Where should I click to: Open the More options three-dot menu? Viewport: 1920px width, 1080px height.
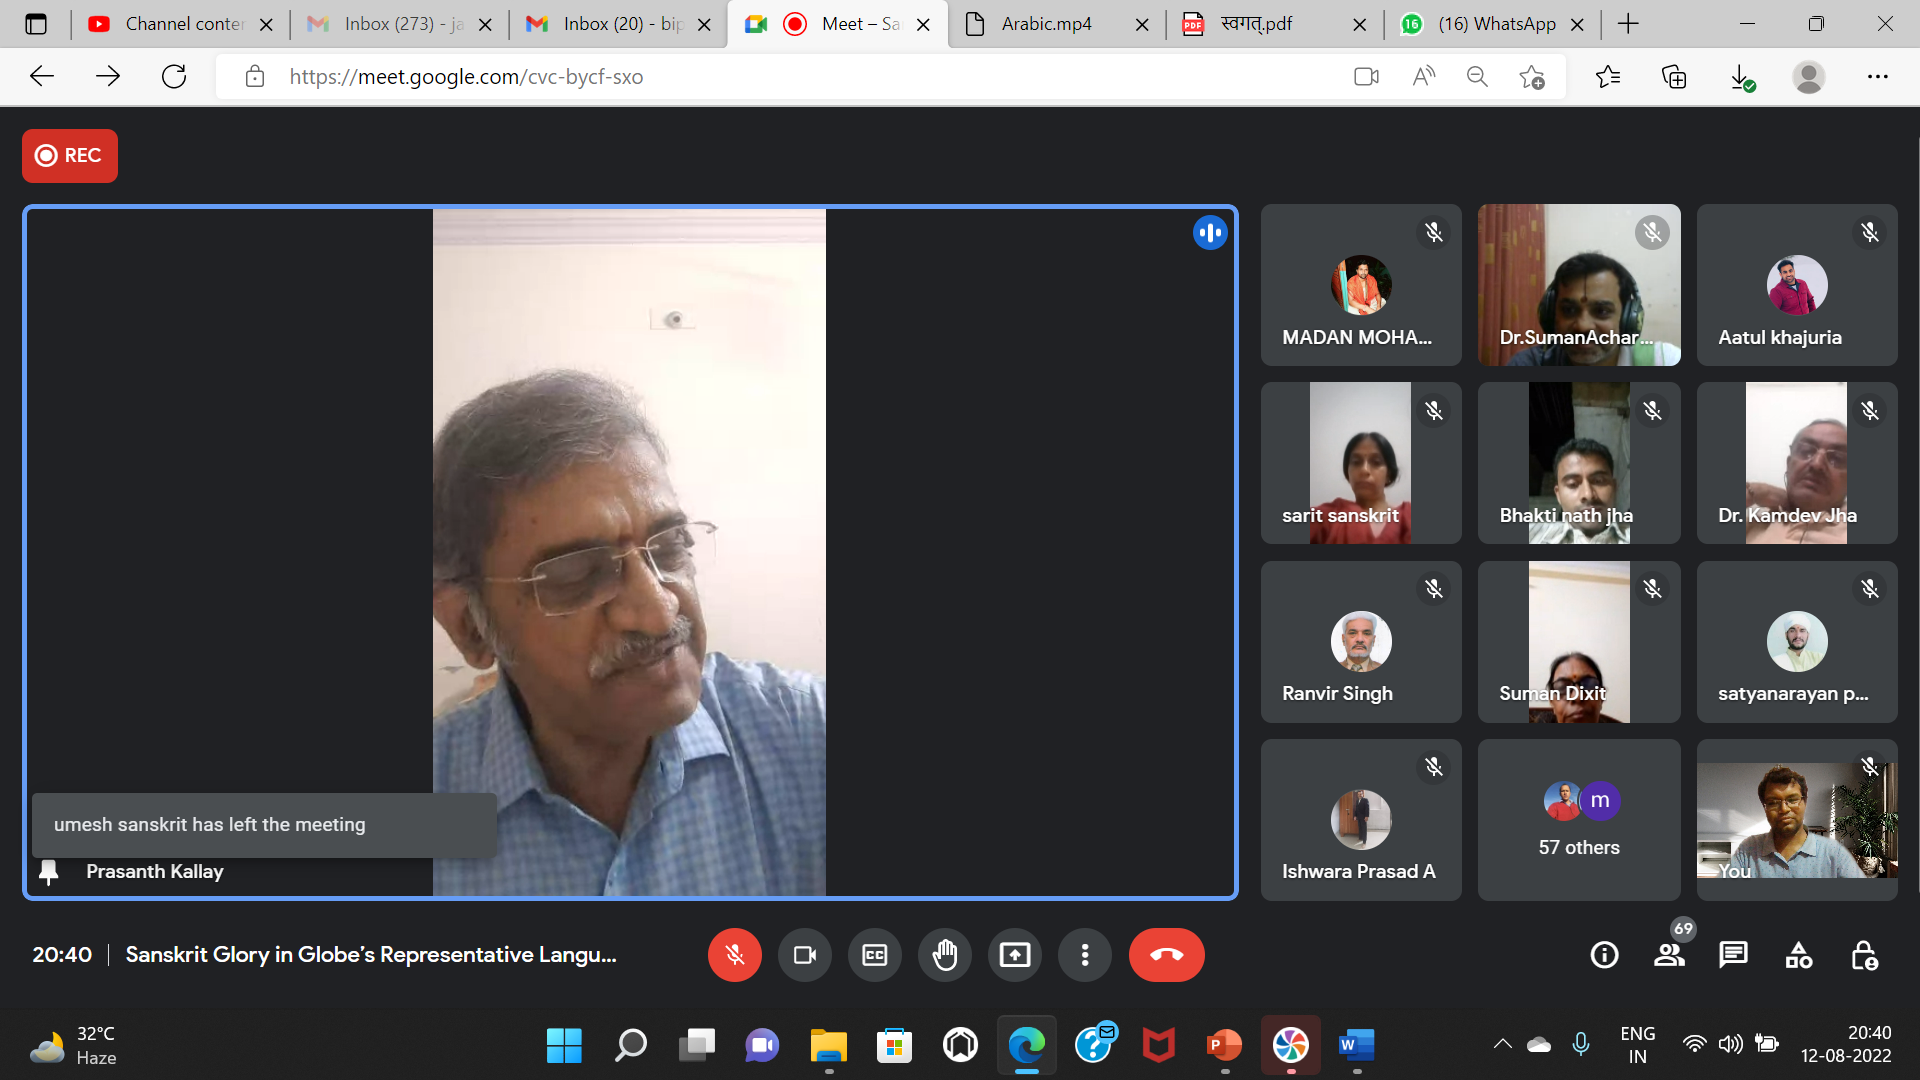pos(1085,955)
